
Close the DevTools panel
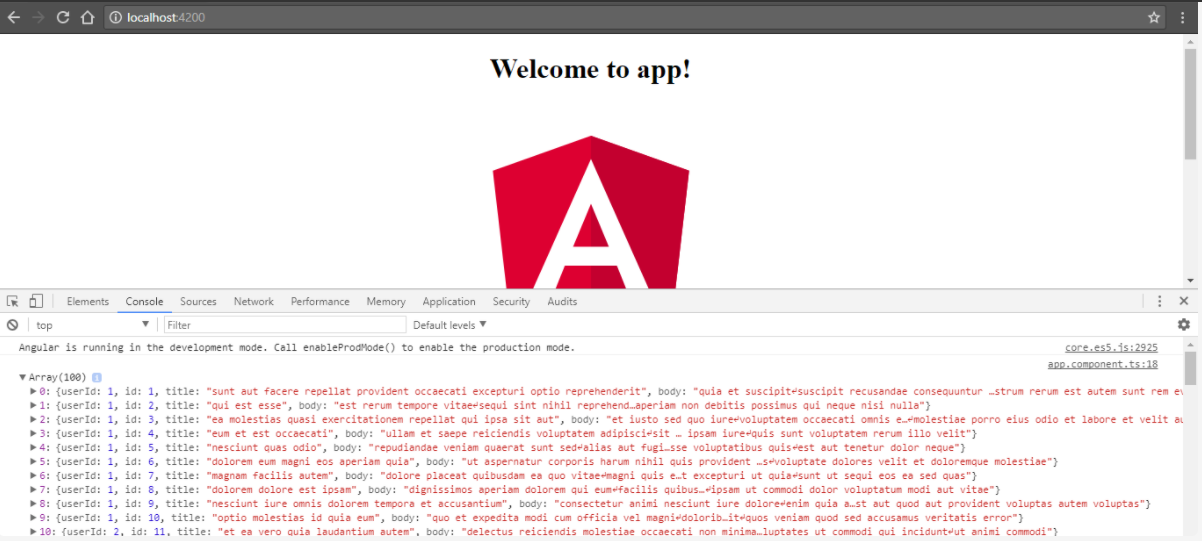click(1184, 301)
